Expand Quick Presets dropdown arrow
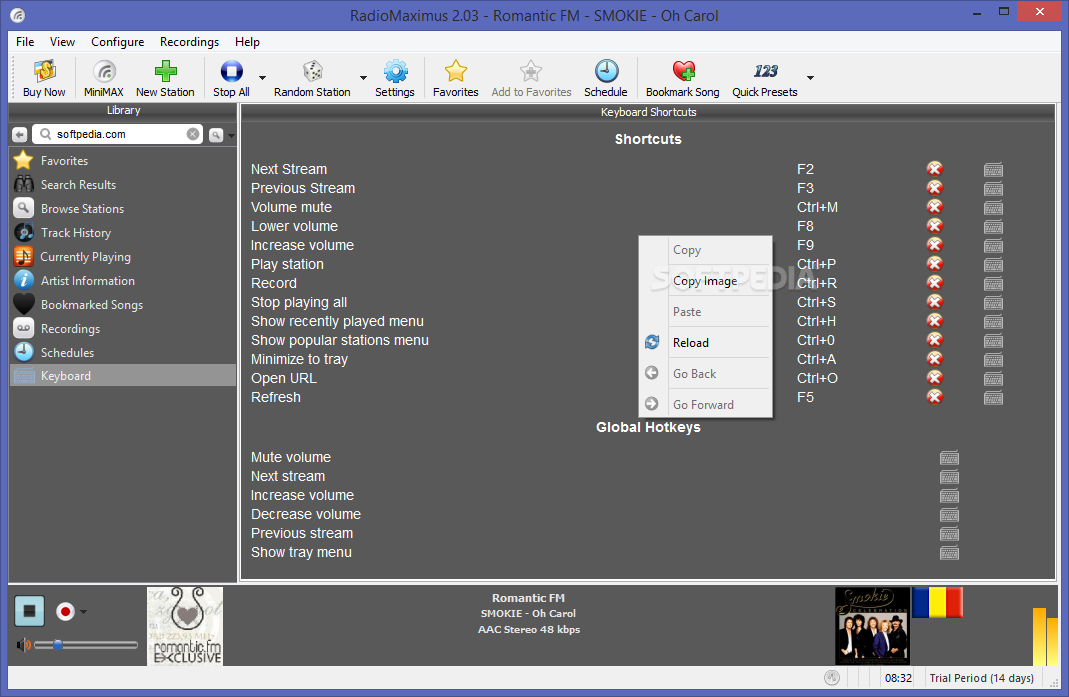This screenshot has height=697, width=1069. pyautogui.click(x=810, y=78)
